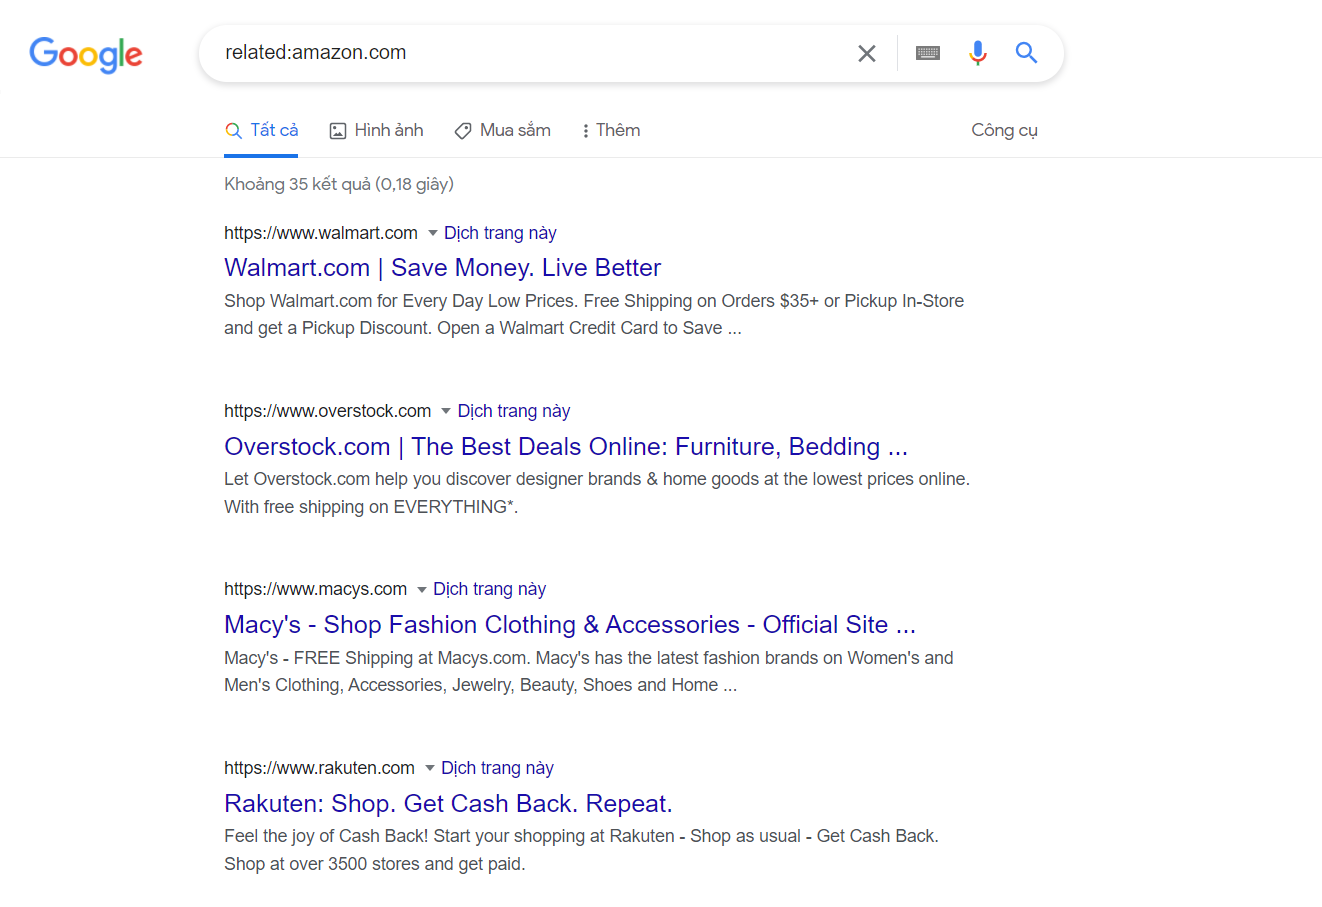The height and width of the screenshot is (907, 1322).
Task: Expand dropdown arrow next to overstock.com URL
Action: click(446, 411)
